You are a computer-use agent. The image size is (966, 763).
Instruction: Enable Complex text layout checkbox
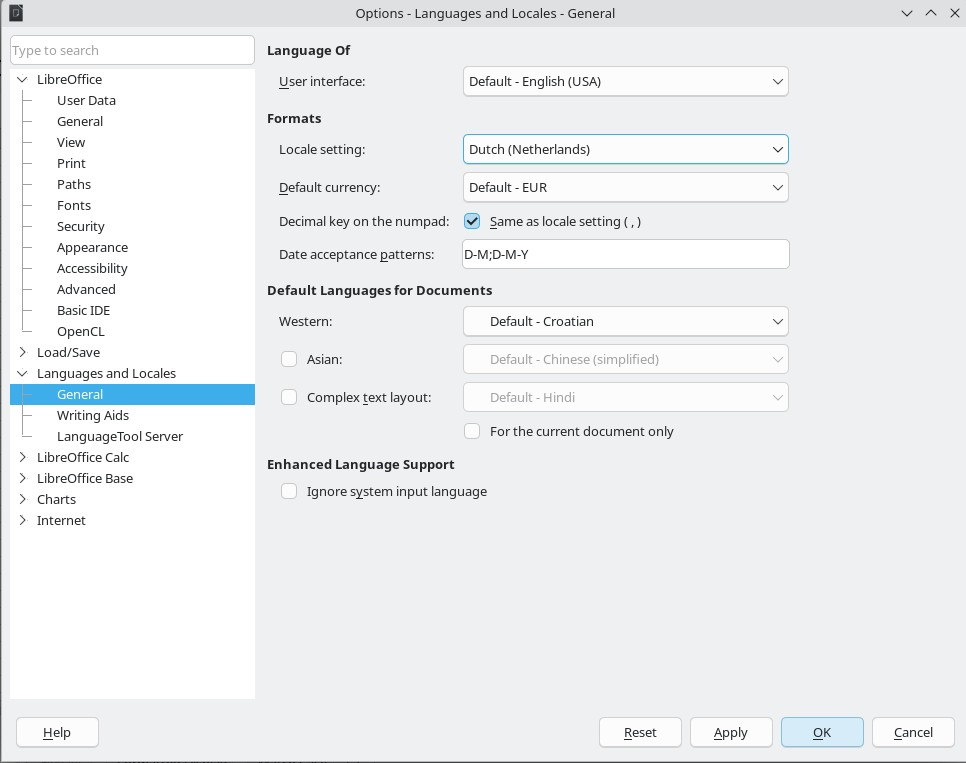pos(289,398)
